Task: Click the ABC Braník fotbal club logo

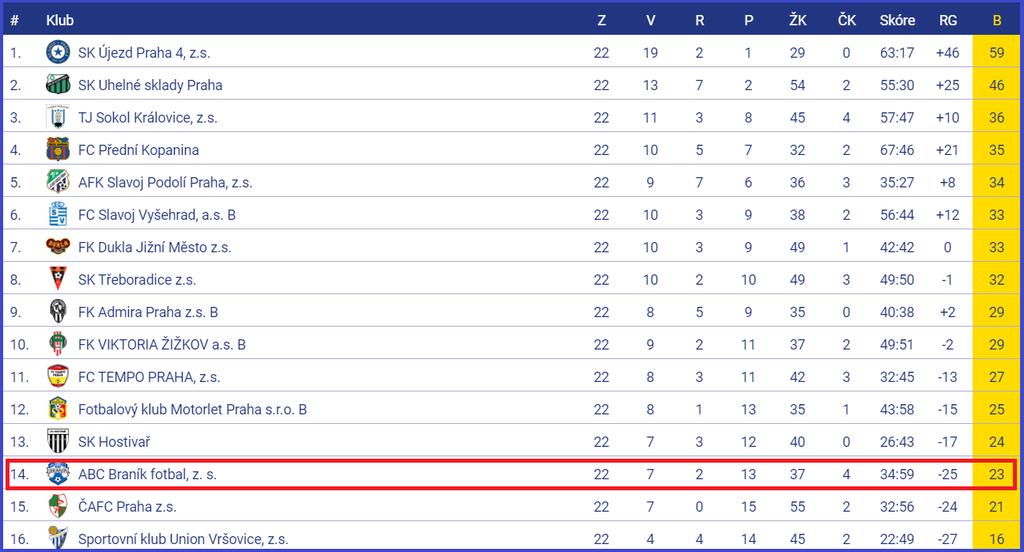Action: coord(58,474)
